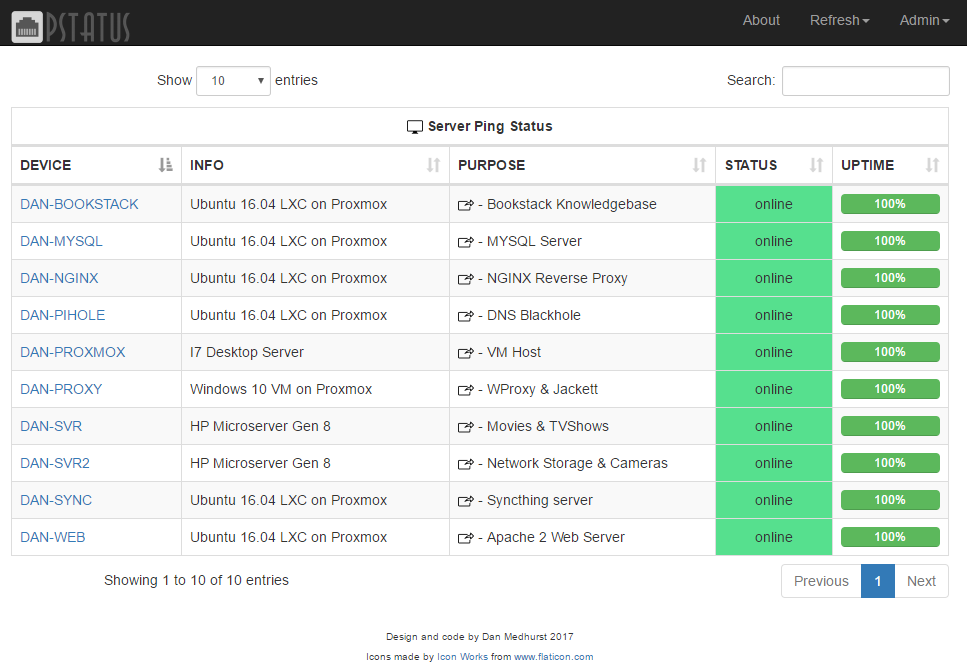The width and height of the screenshot is (967, 666).
Task: Open DAN-SYNC device link
Action: [56, 500]
